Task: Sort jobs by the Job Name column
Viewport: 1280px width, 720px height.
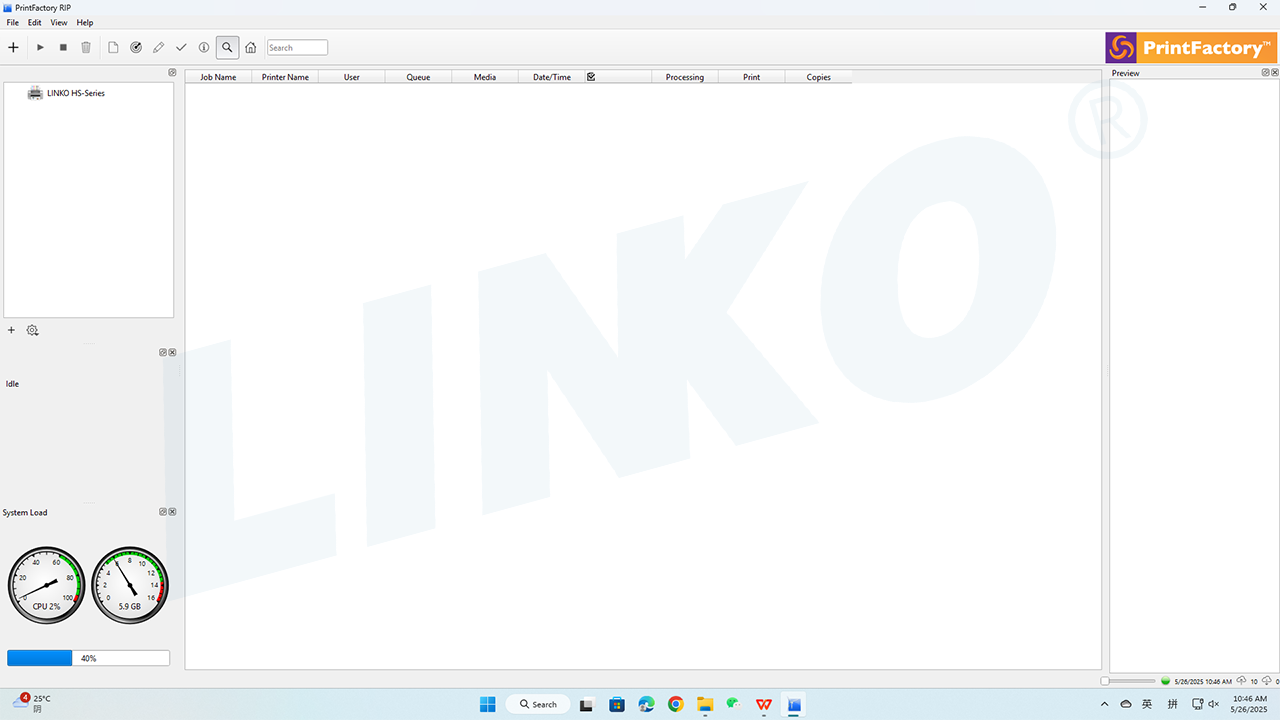Action: (x=218, y=77)
